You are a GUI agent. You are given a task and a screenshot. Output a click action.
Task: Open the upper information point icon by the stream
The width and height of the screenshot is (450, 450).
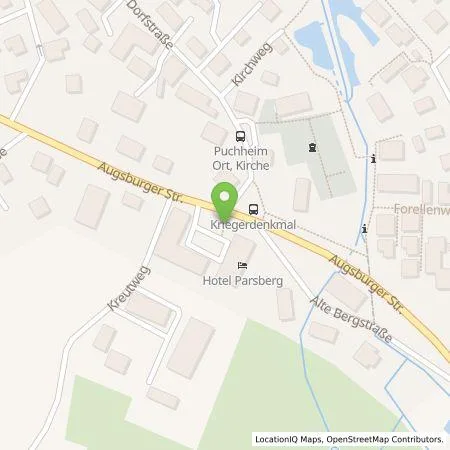373,159
